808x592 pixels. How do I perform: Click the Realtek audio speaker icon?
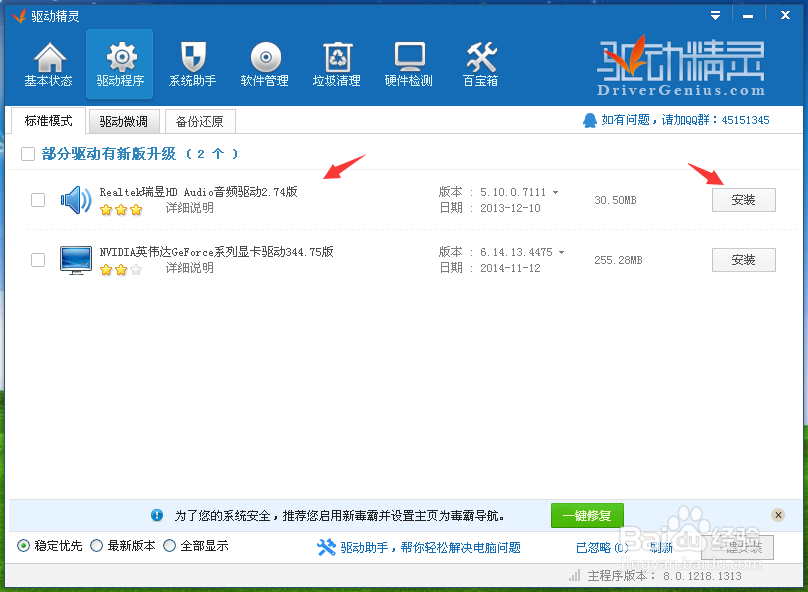(x=76, y=200)
